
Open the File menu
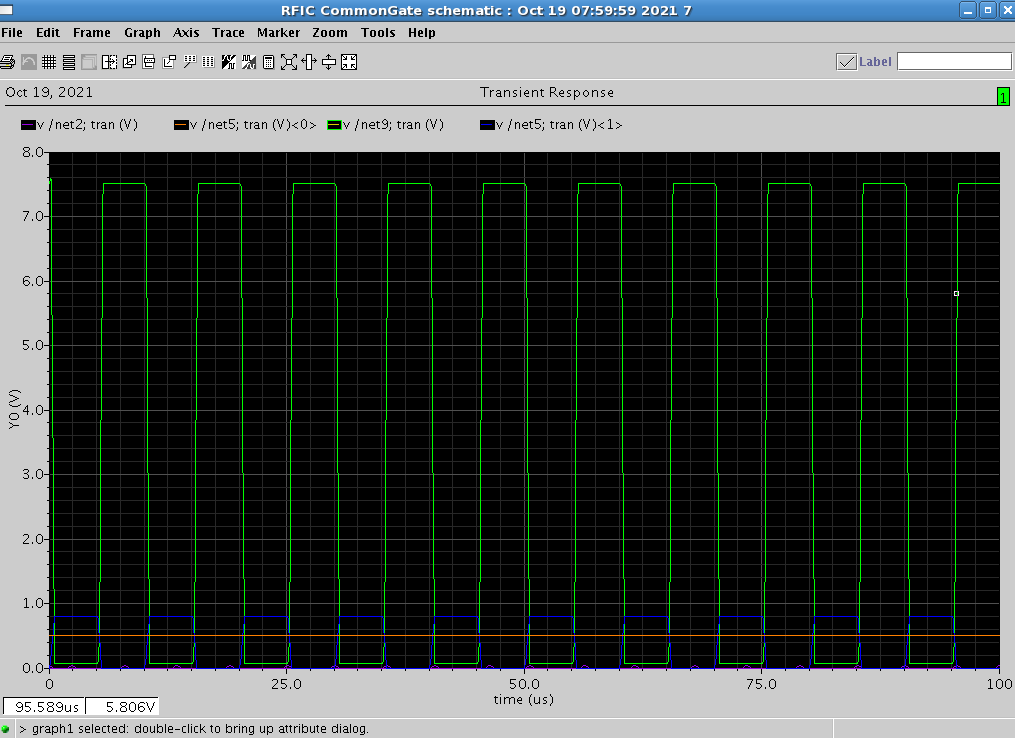coord(12,32)
